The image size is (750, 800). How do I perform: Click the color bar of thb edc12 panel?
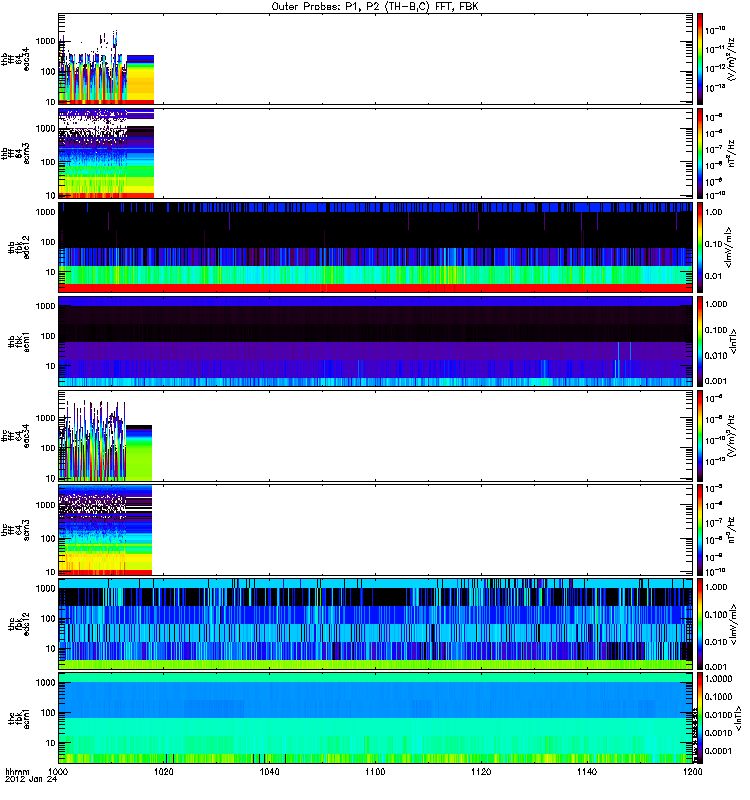[x=700, y=247]
